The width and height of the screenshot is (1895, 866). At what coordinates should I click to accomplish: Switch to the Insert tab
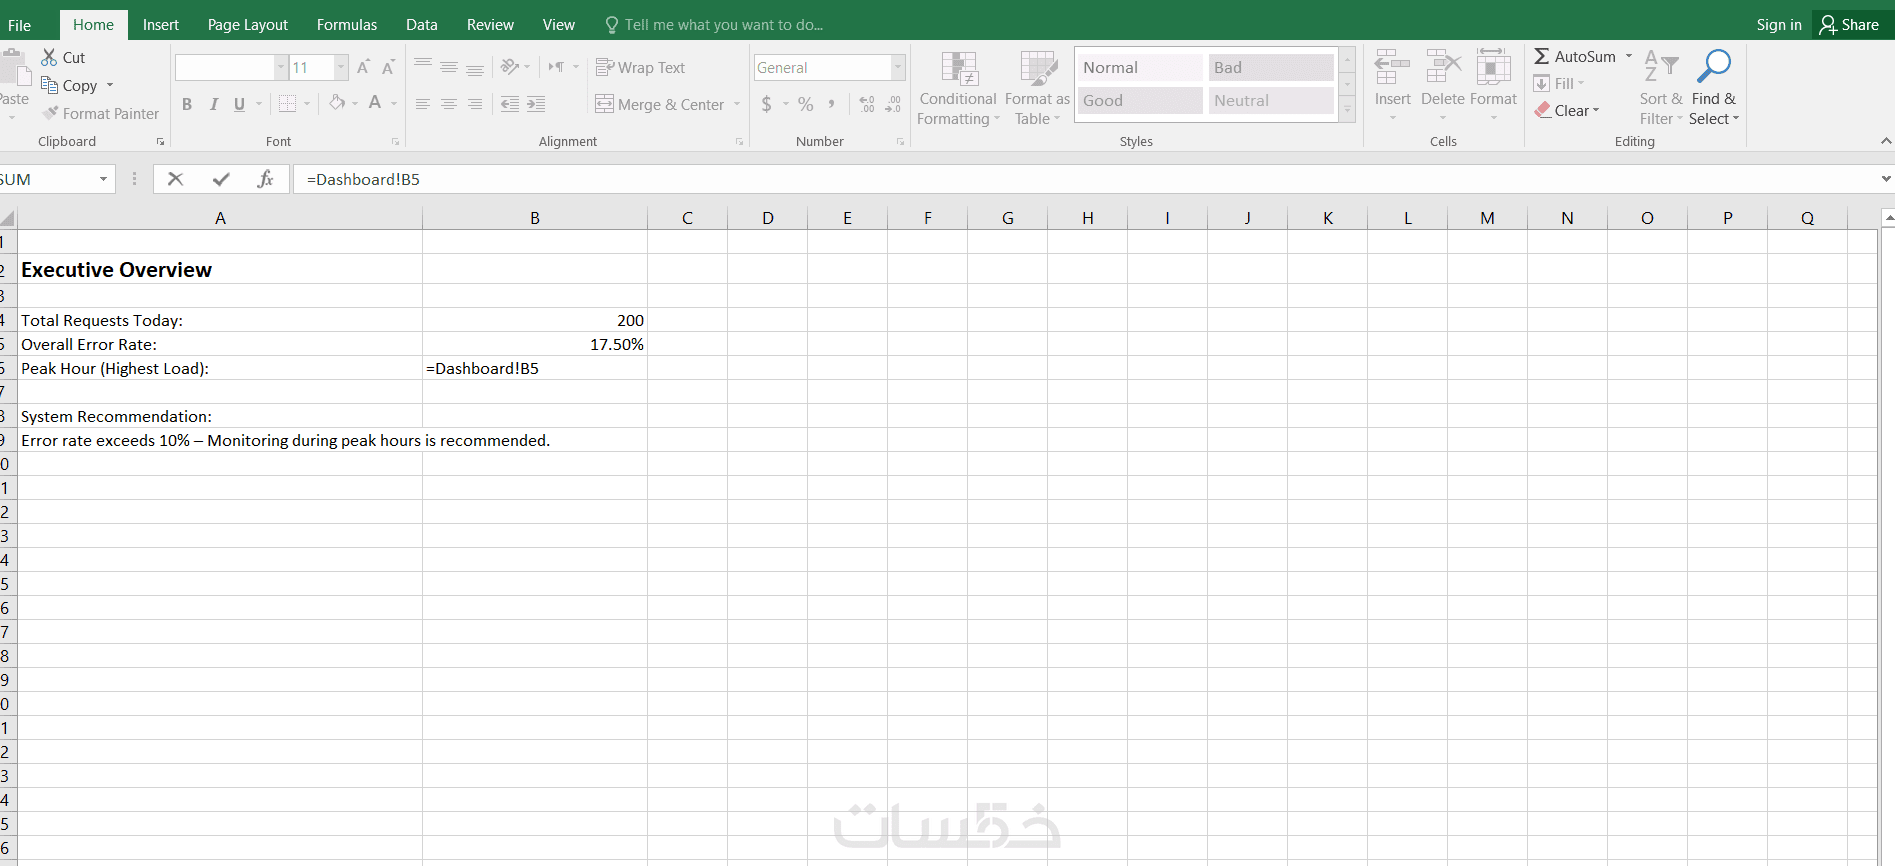click(x=161, y=25)
